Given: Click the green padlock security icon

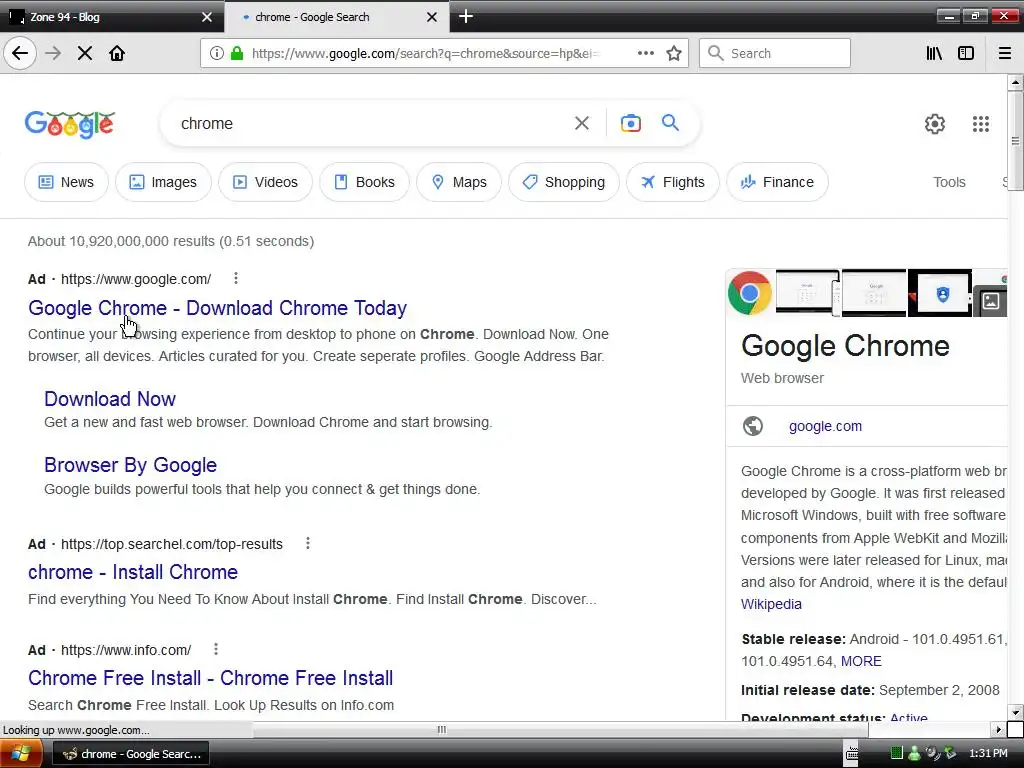Looking at the screenshot, I should click(x=237, y=54).
